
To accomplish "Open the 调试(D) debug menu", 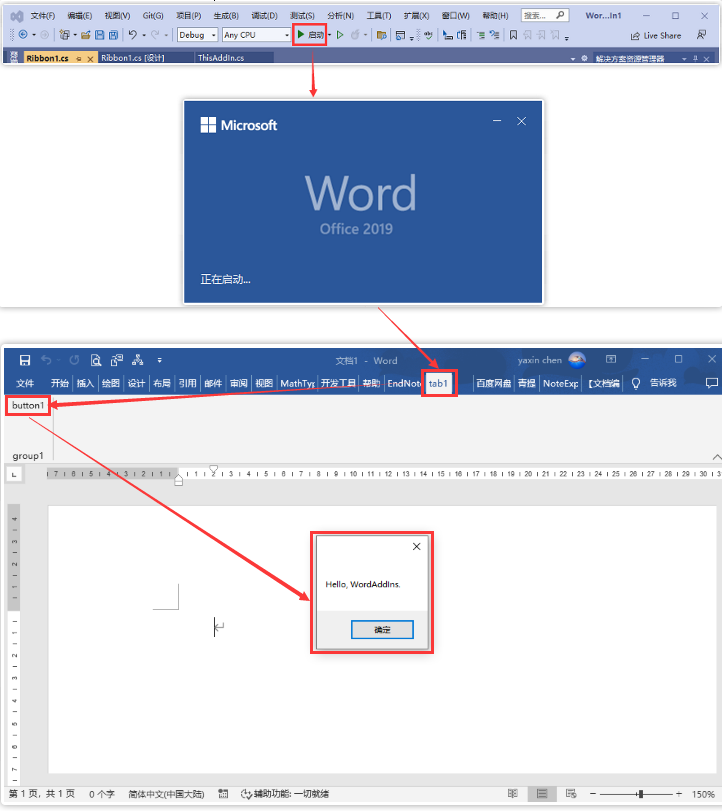I will pyautogui.click(x=264, y=16).
